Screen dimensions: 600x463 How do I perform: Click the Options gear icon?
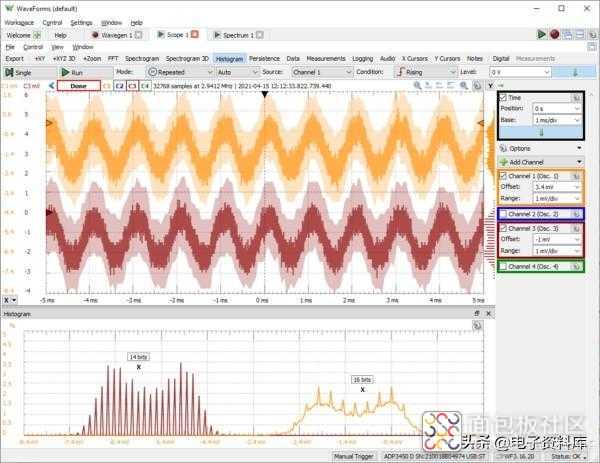(503, 148)
